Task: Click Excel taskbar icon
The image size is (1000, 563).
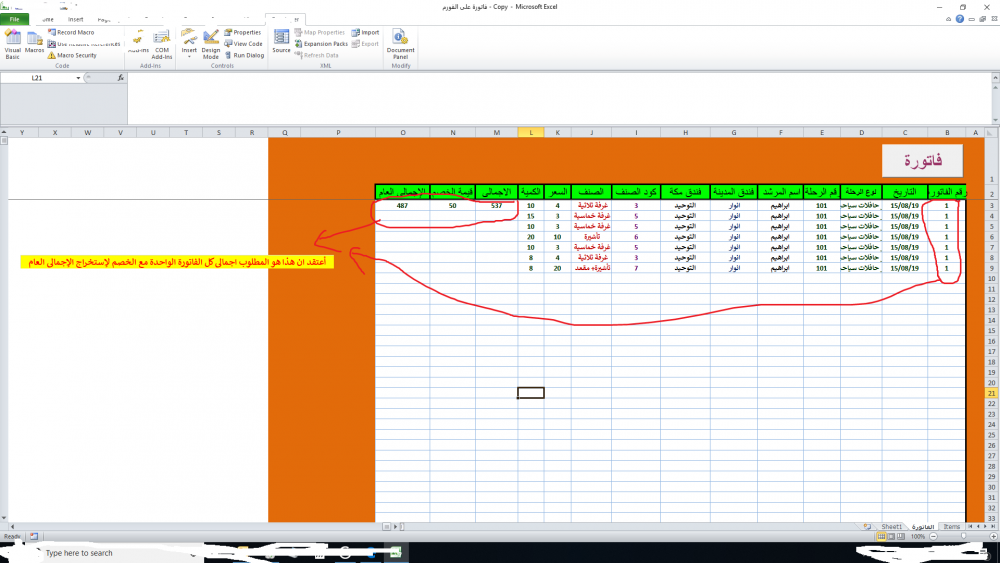Action: coord(396,553)
